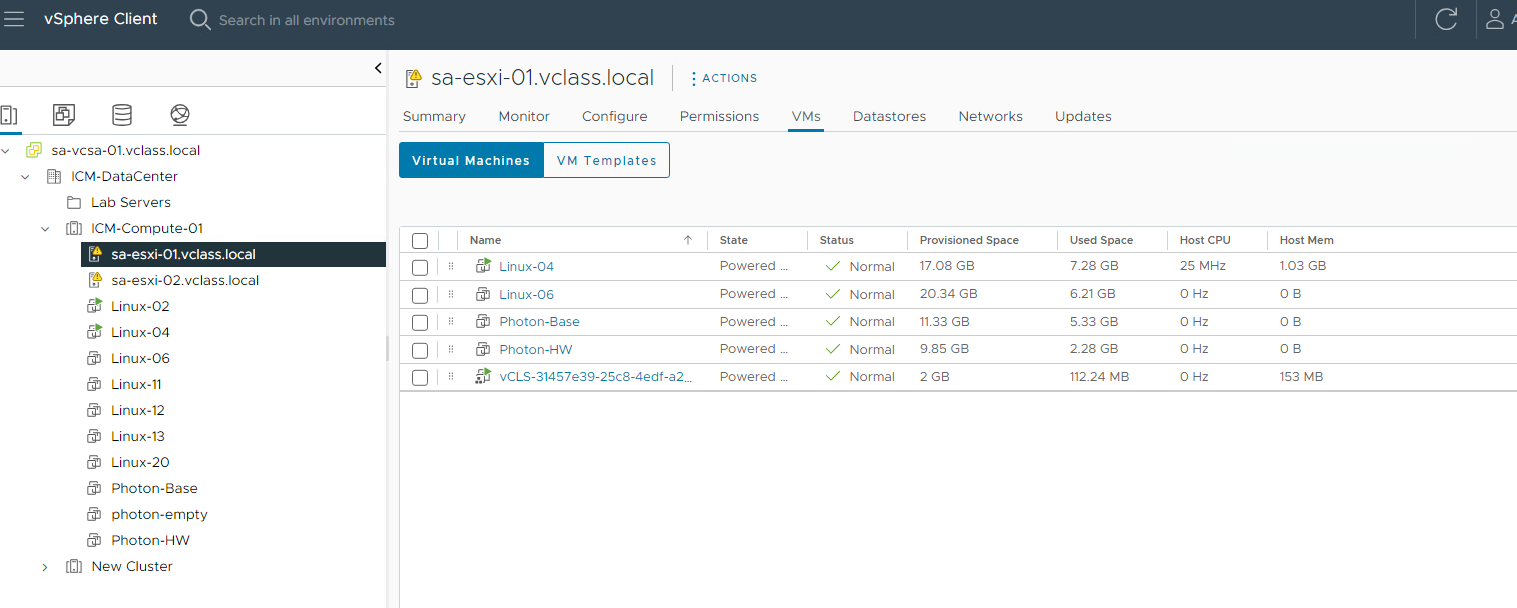Image resolution: width=1517 pixels, height=608 pixels.
Task: Click the drag handle of Photon-HW row
Action: pos(451,349)
